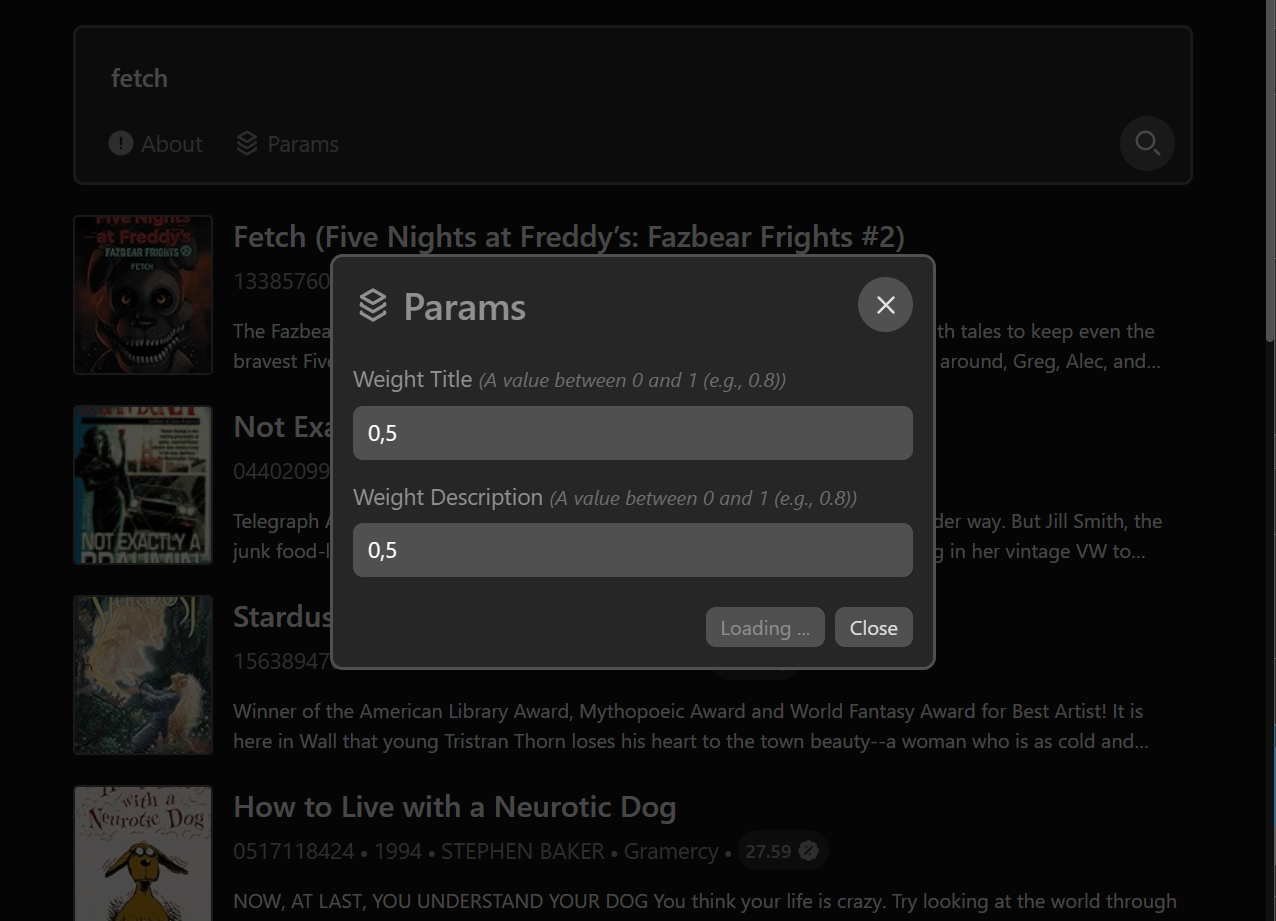Close the Params dialog with X icon
Screen dimensions: 1276x921
coord(885,305)
